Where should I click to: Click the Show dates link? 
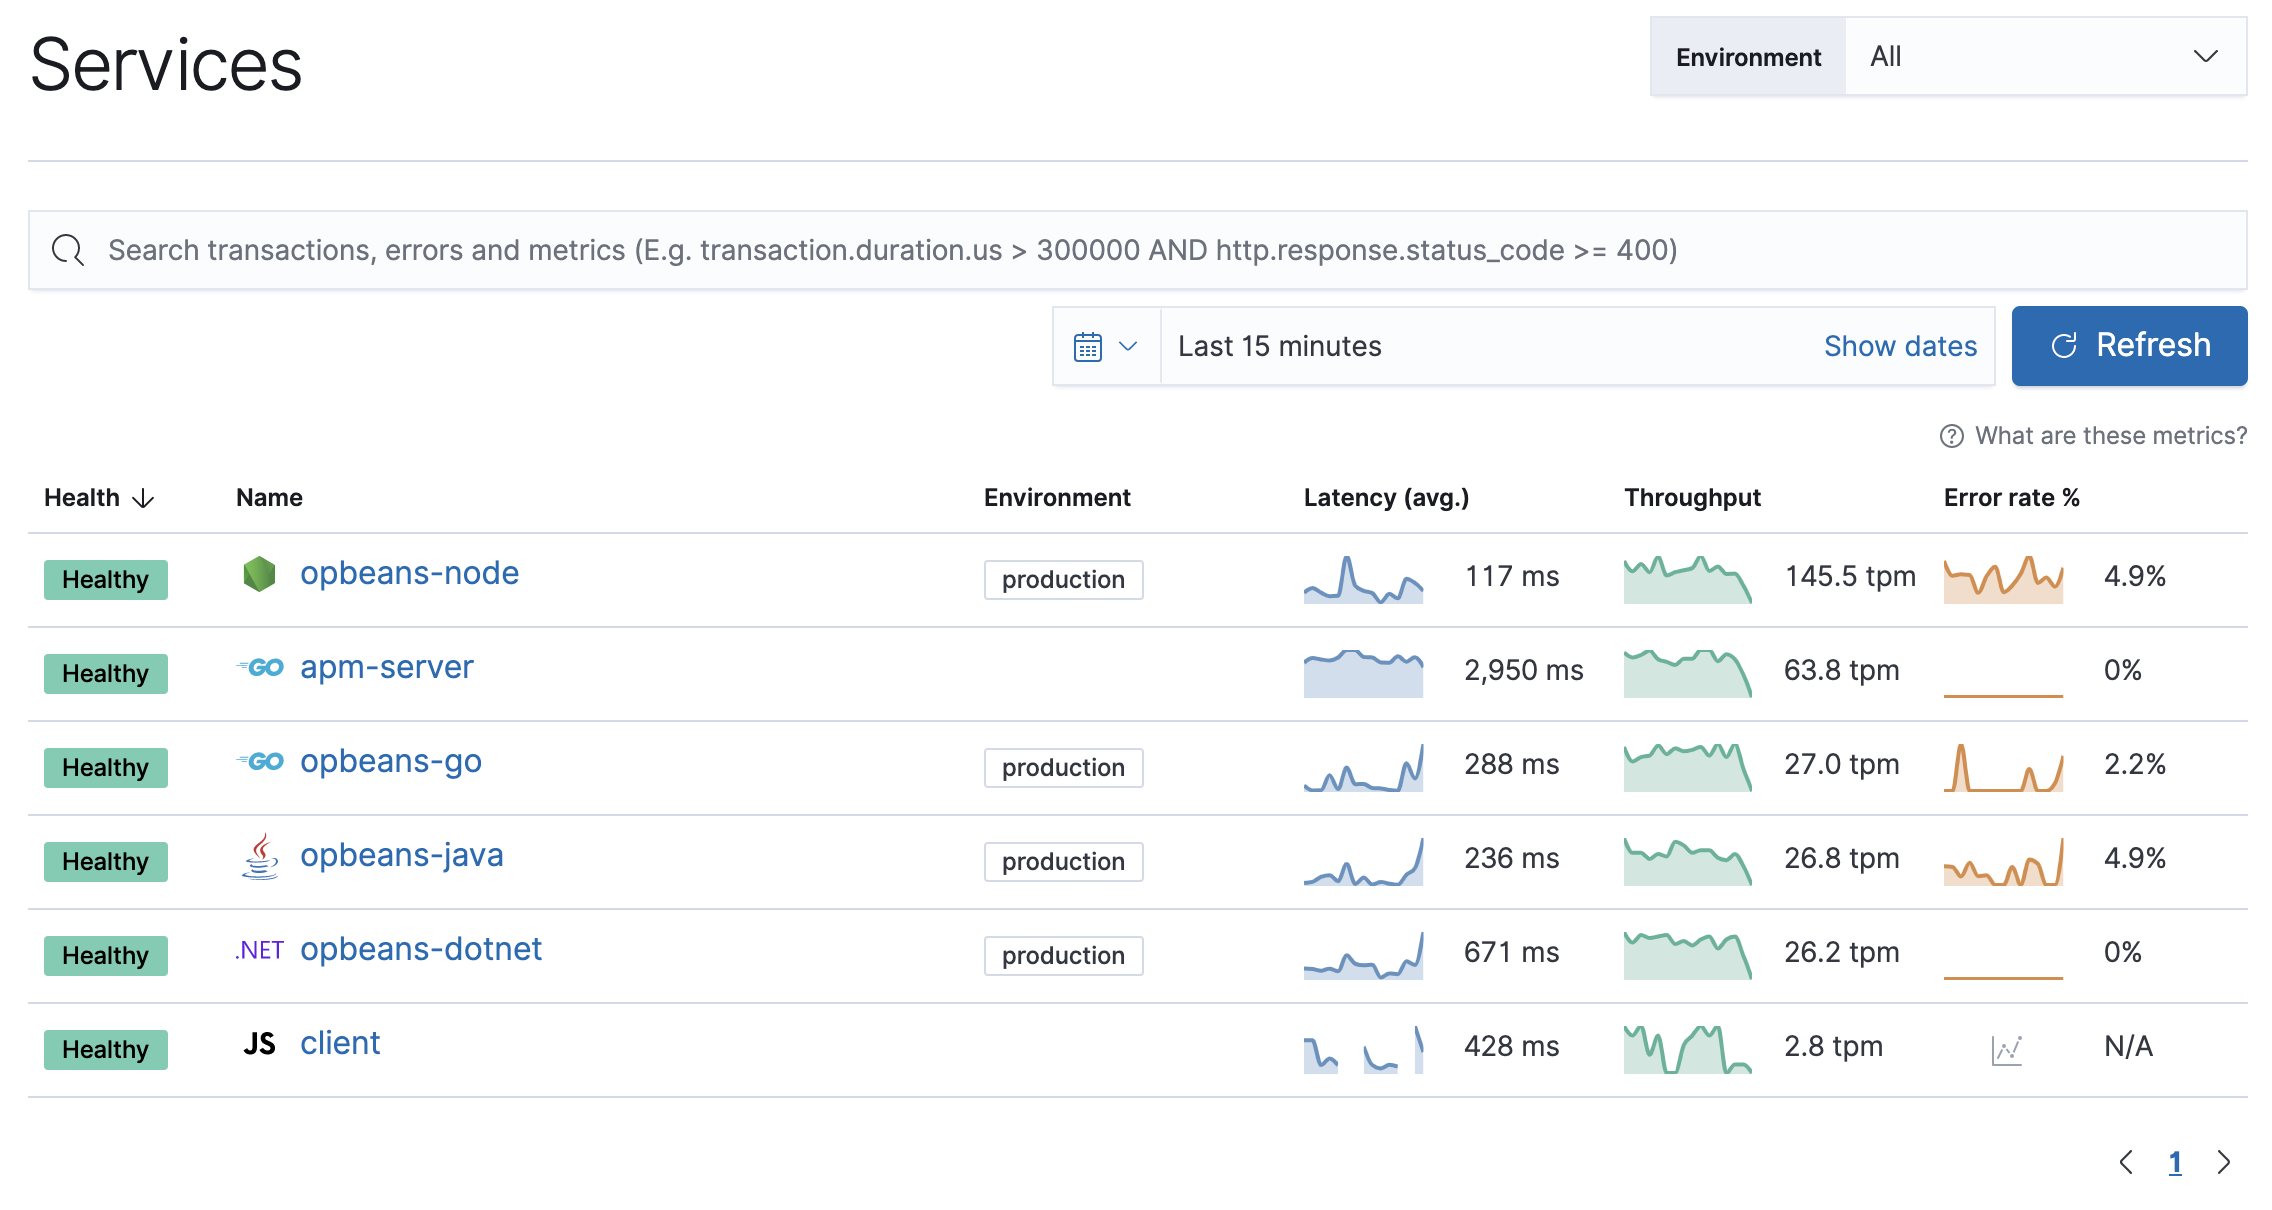pos(1901,344)
